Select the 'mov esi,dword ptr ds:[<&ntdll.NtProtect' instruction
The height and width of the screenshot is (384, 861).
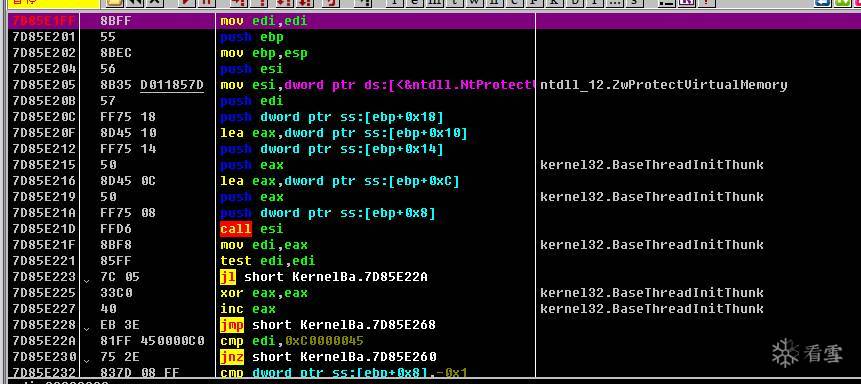coord(377,85)
